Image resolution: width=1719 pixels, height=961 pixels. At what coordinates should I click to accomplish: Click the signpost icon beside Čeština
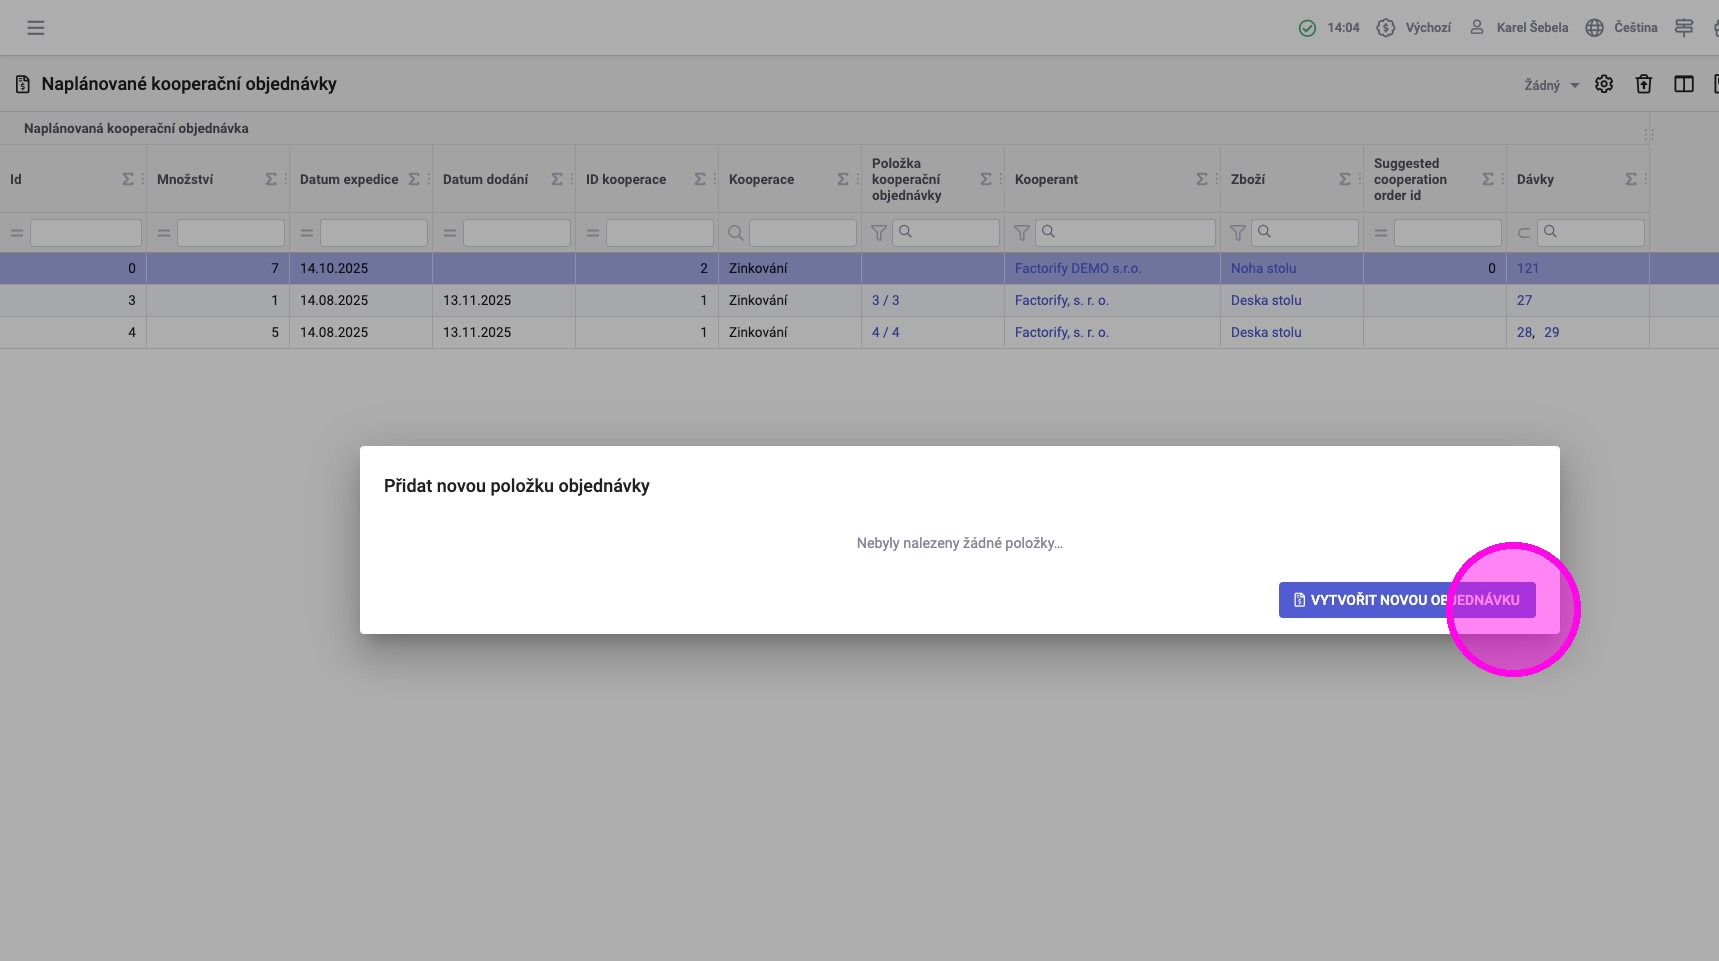1684,28
